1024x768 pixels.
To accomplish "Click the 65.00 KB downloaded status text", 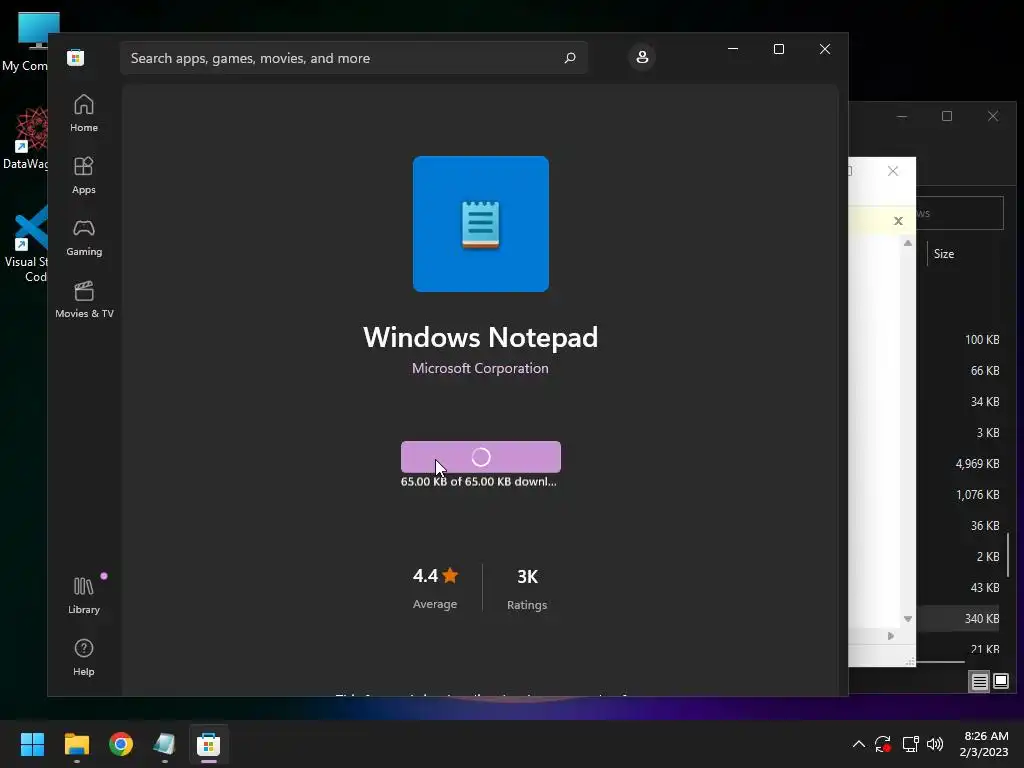I will (479, 481).
